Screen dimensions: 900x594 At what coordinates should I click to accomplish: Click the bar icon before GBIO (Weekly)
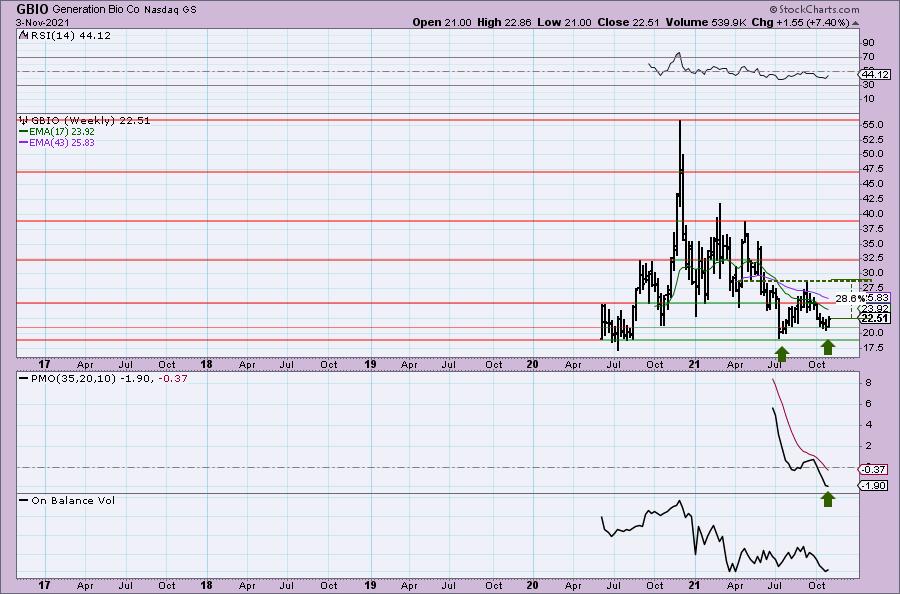24,120
